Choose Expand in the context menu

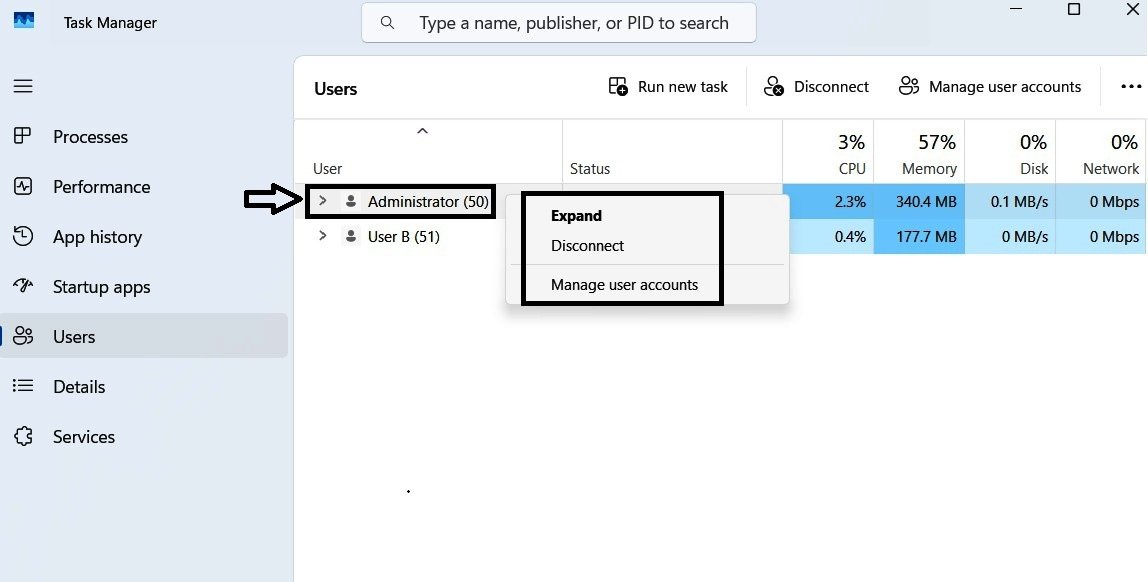click(576, 216)
